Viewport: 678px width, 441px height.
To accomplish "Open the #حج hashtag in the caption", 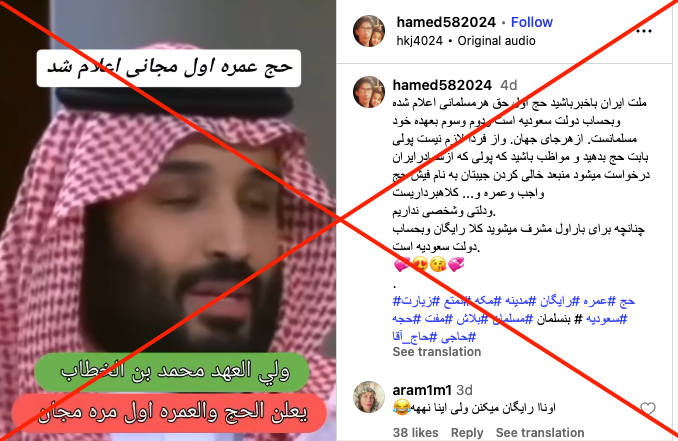I will [x=625, y=301].
